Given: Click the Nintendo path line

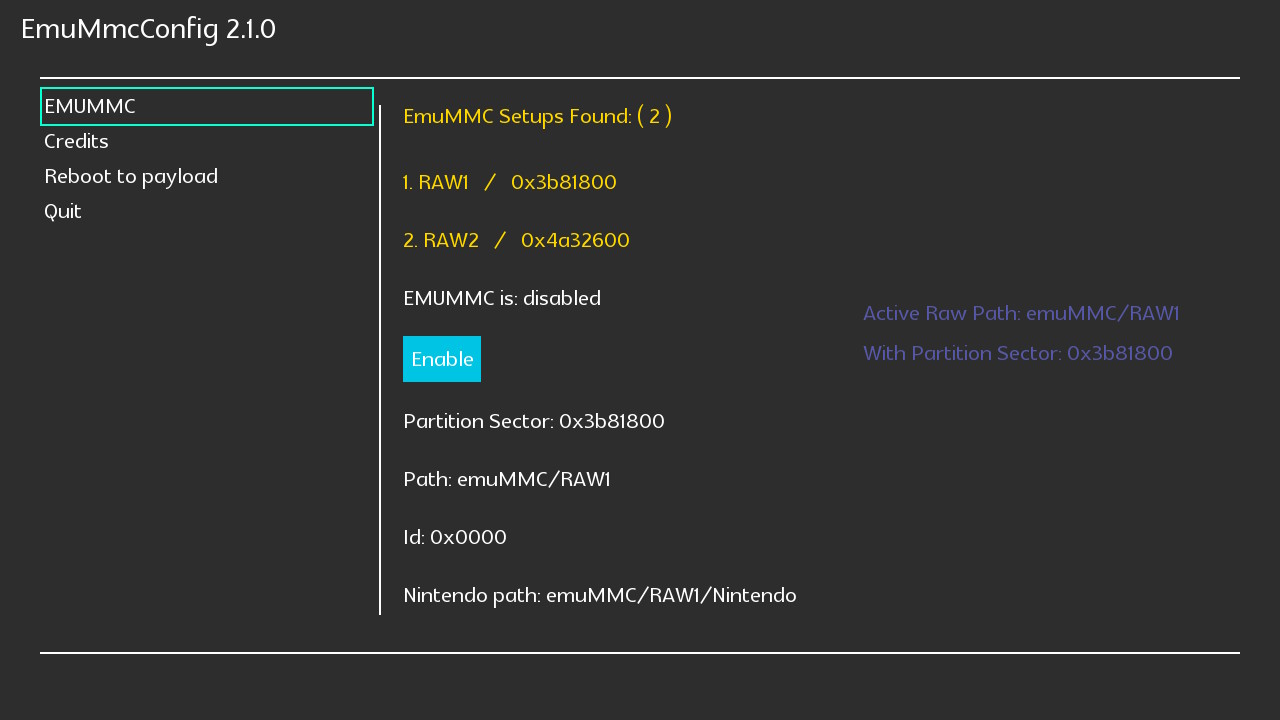Looking at the screenshot, I should 600,596.
